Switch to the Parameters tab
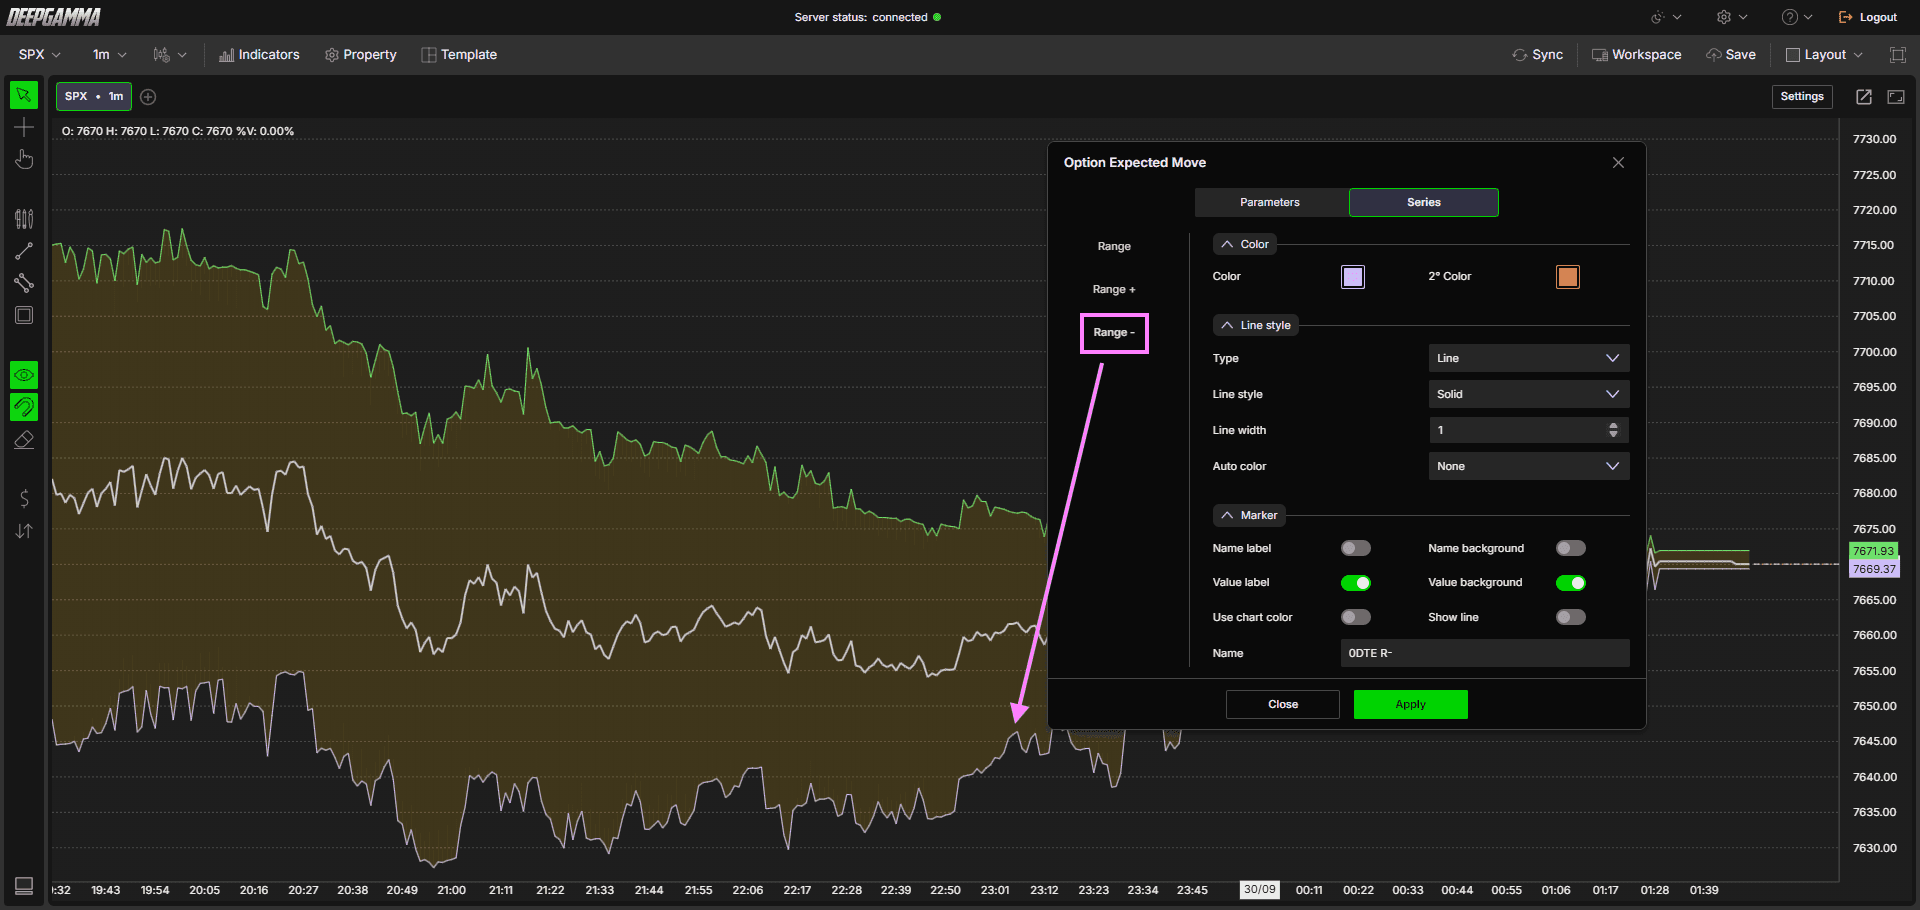The width and height of the screenshot is (1920, 910). 1270,202
